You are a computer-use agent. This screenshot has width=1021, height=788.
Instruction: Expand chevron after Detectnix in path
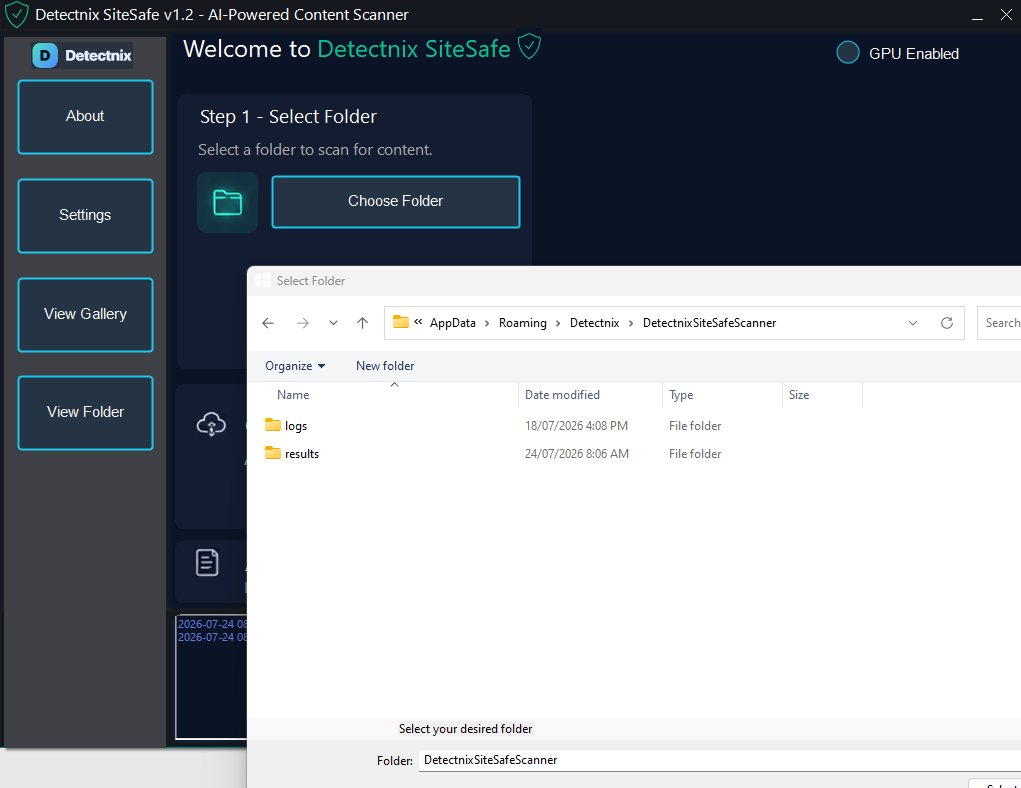(x=631, y=323)
